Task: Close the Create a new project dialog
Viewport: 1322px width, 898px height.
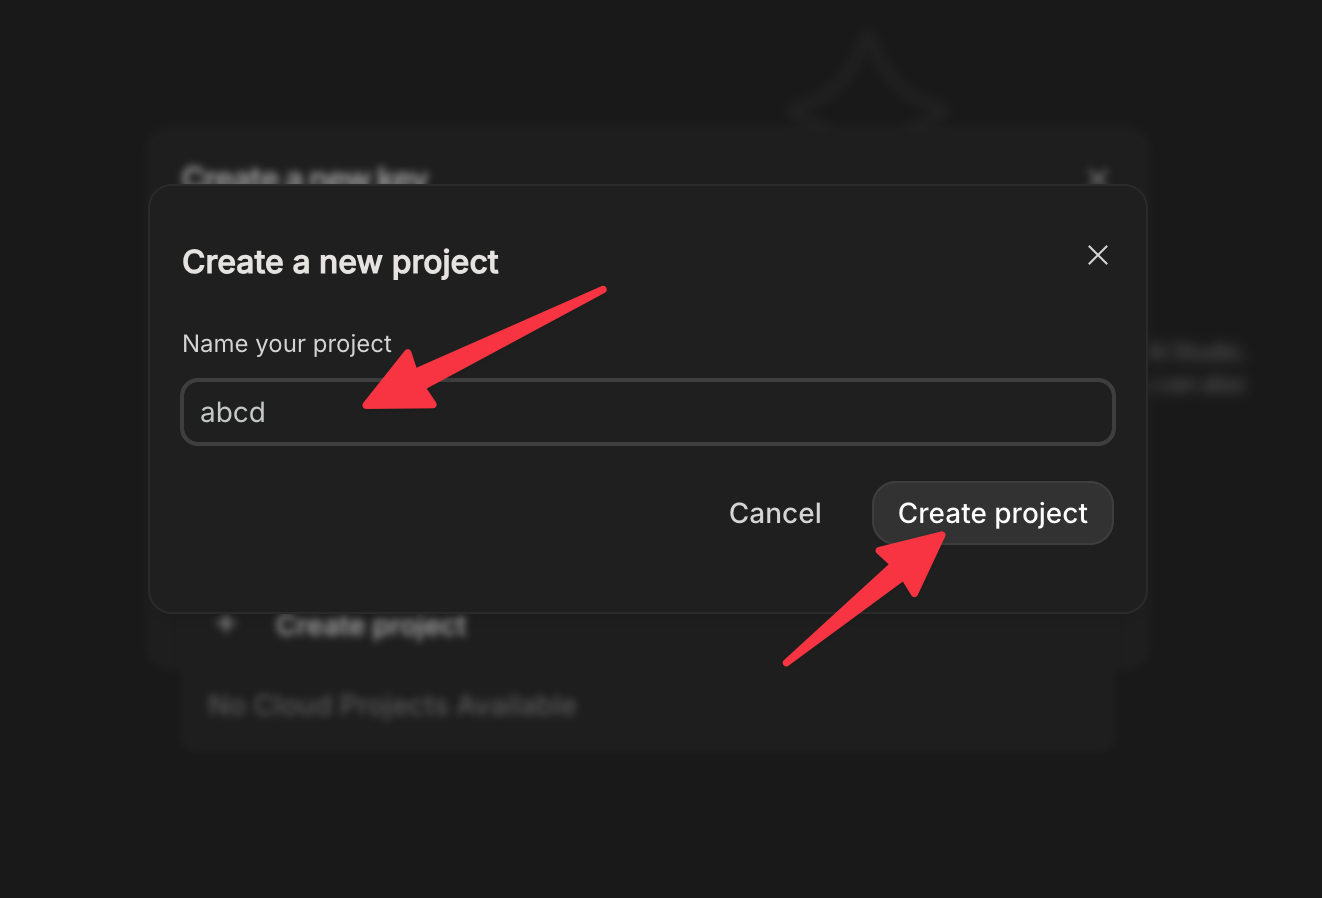Action: point(1097,255)
